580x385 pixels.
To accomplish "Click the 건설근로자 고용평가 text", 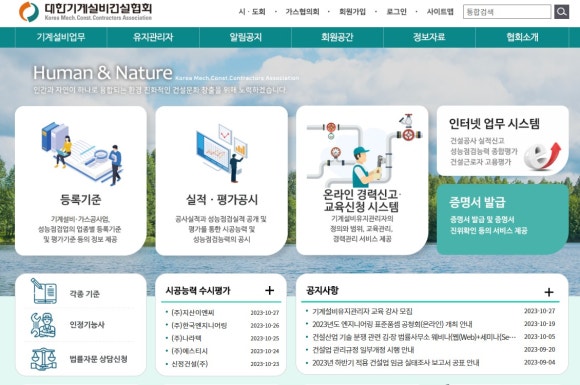I will [480, 162].
